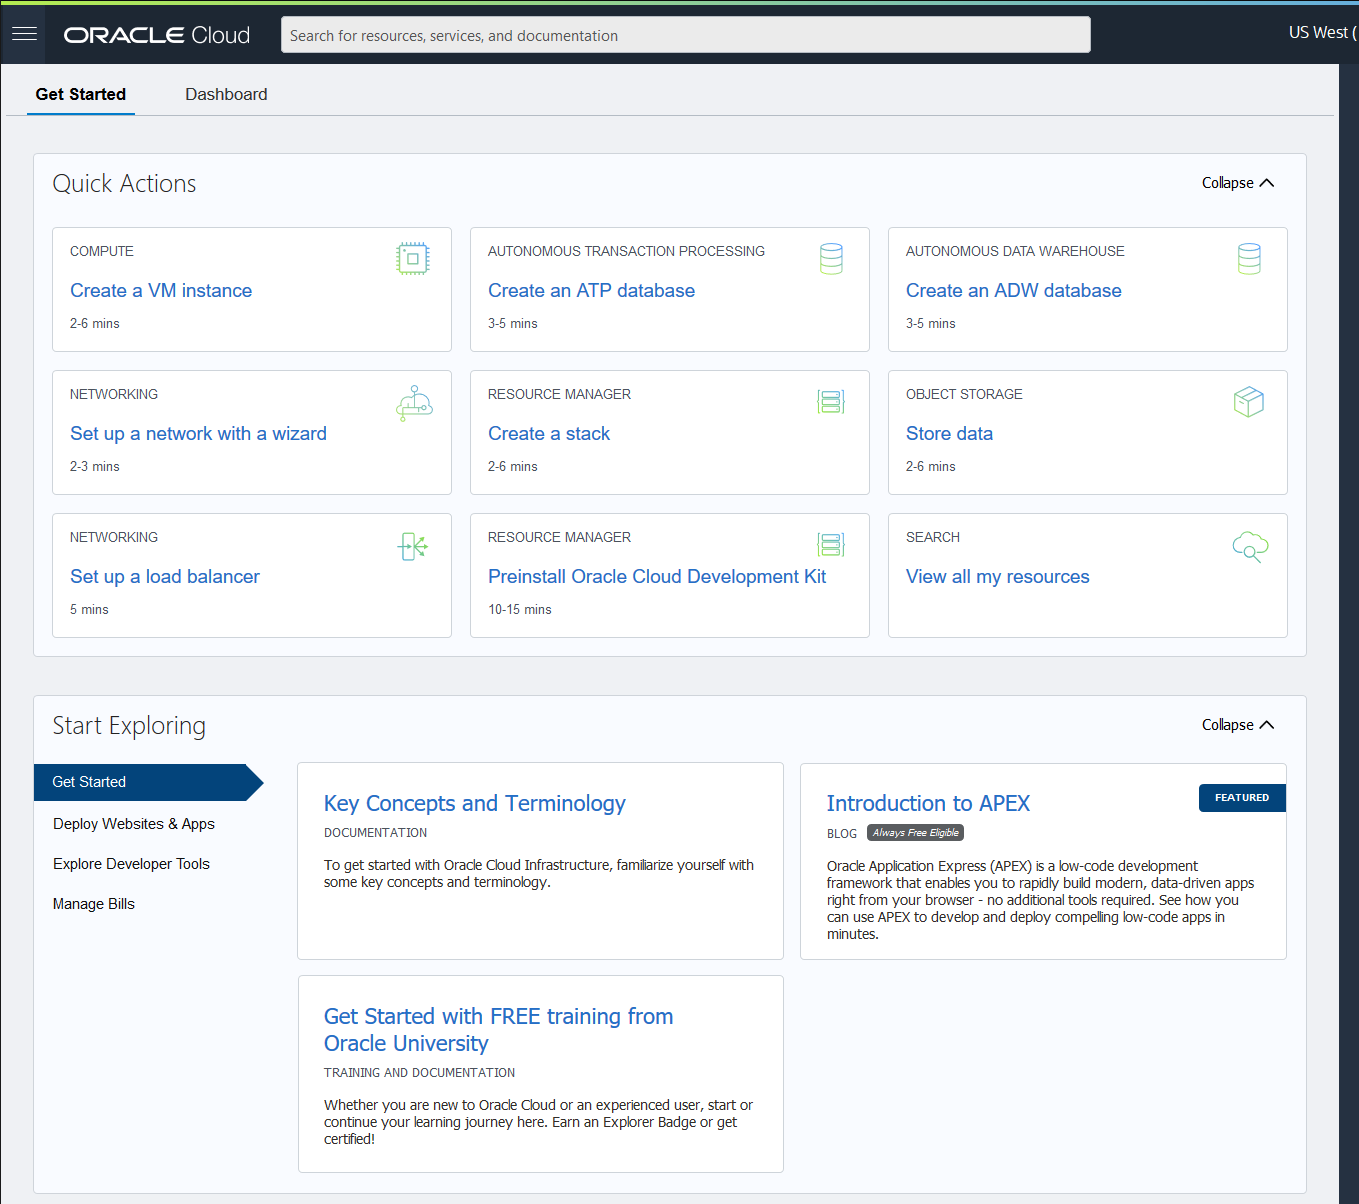Open the US West region selector
Viewport: 1359px width, 1204px height.
click(x=1322, y=32)
